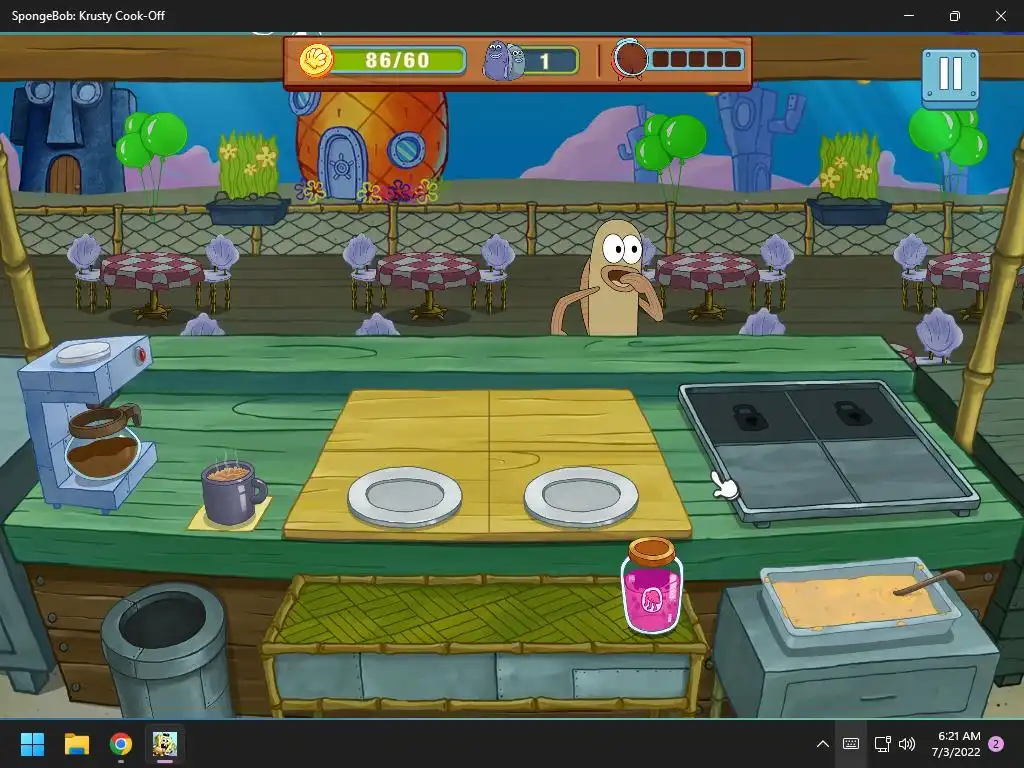Screen dimensions: 1024x768
Task: Click the gold coin icon
Action: pyautogui.click(x=316, y=61)
